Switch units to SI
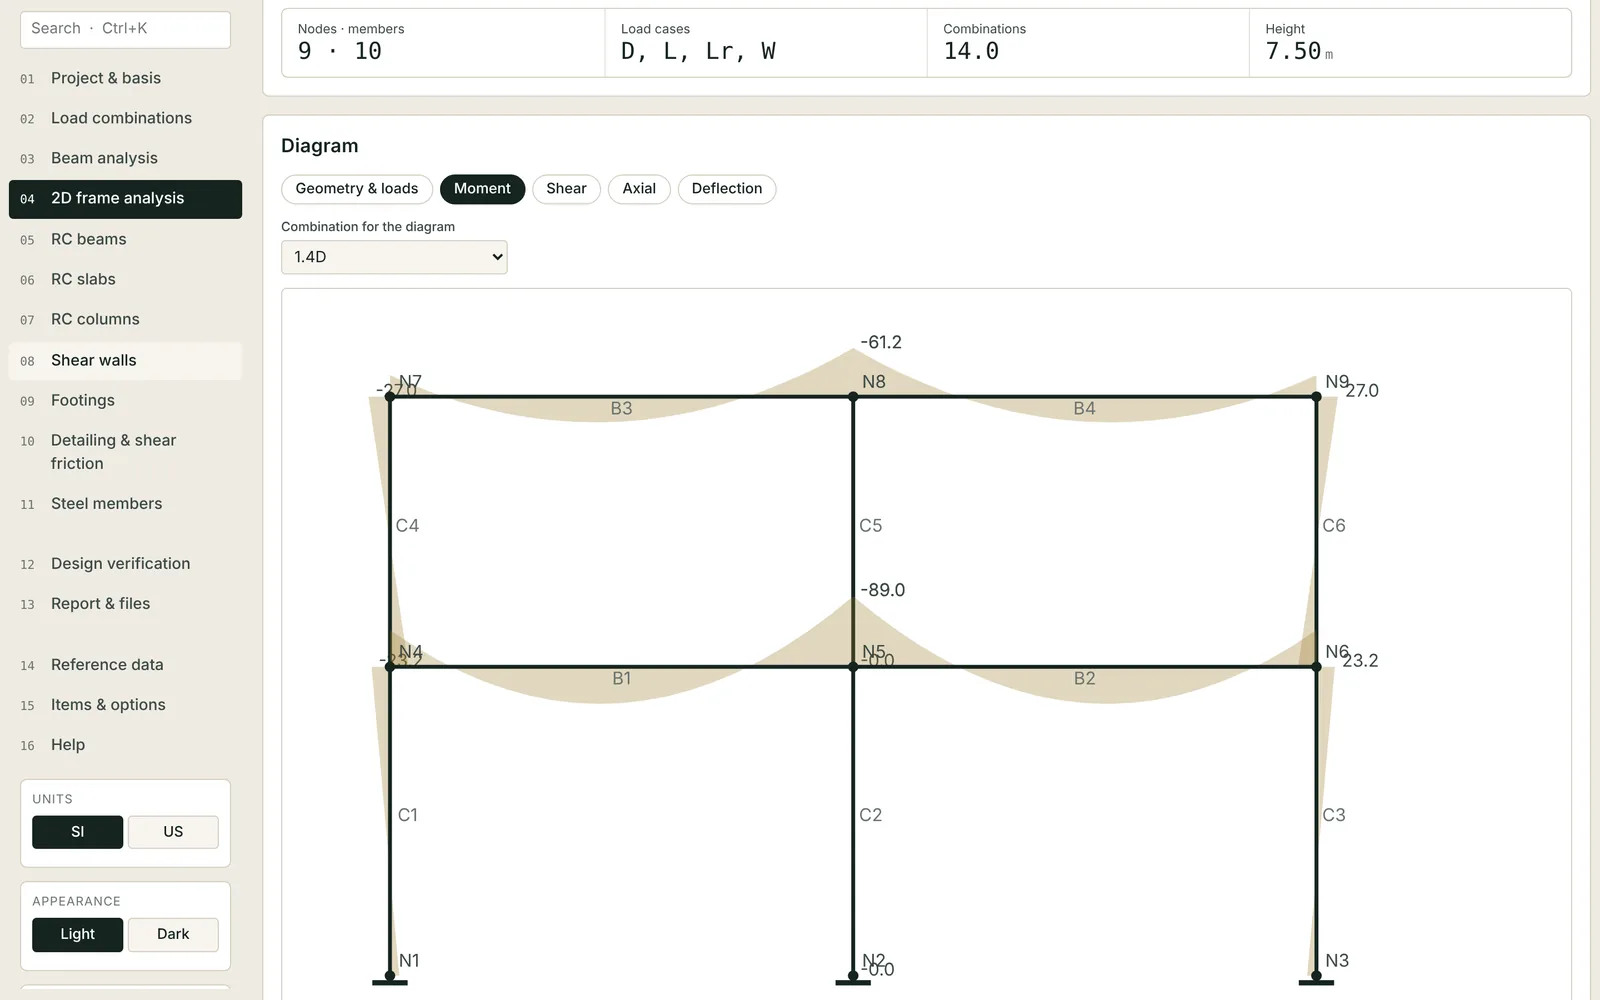Screen dimensions: 1600x1000 coord(77,832)
